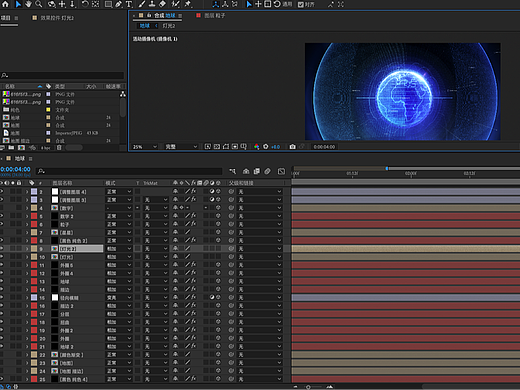
Task: Show layer 4 using its visibility box
Action: [x=2, y=208]
